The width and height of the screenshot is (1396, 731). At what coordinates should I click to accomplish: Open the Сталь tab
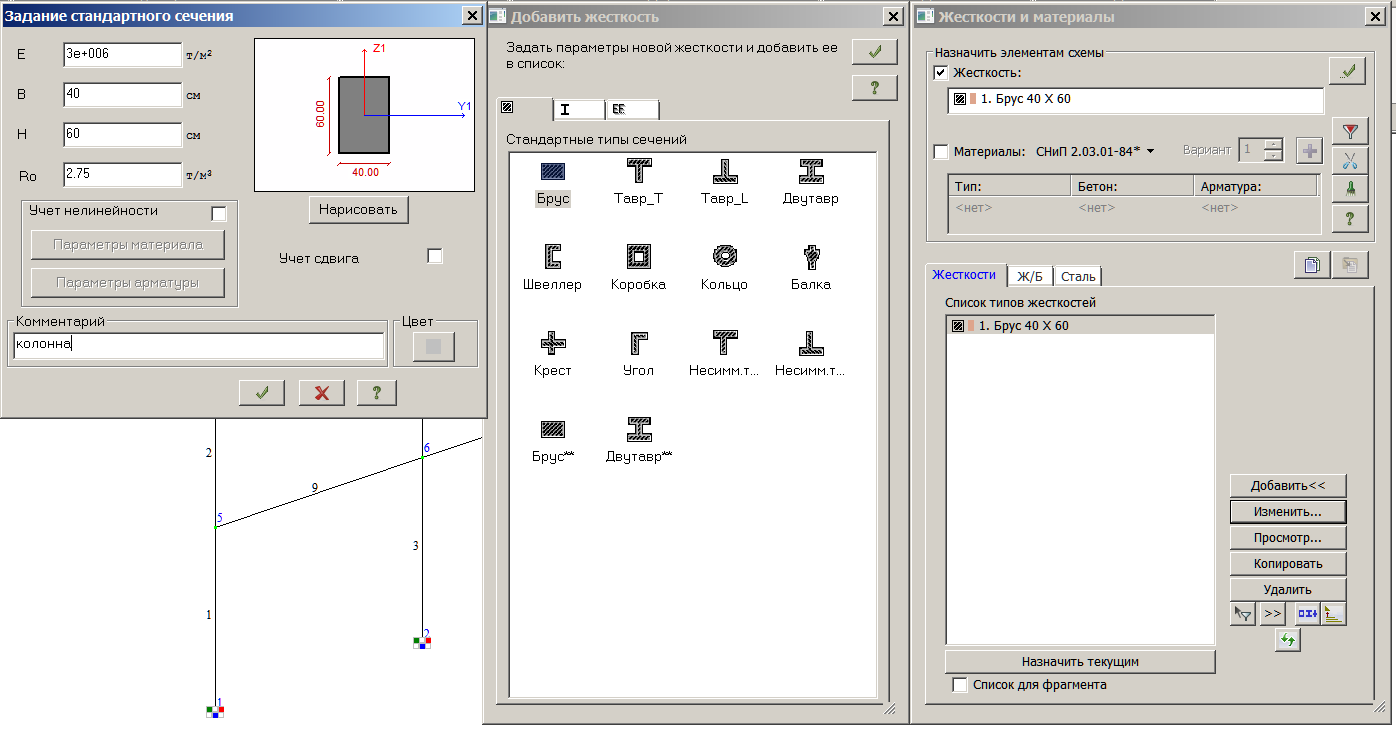[1078, 276]
